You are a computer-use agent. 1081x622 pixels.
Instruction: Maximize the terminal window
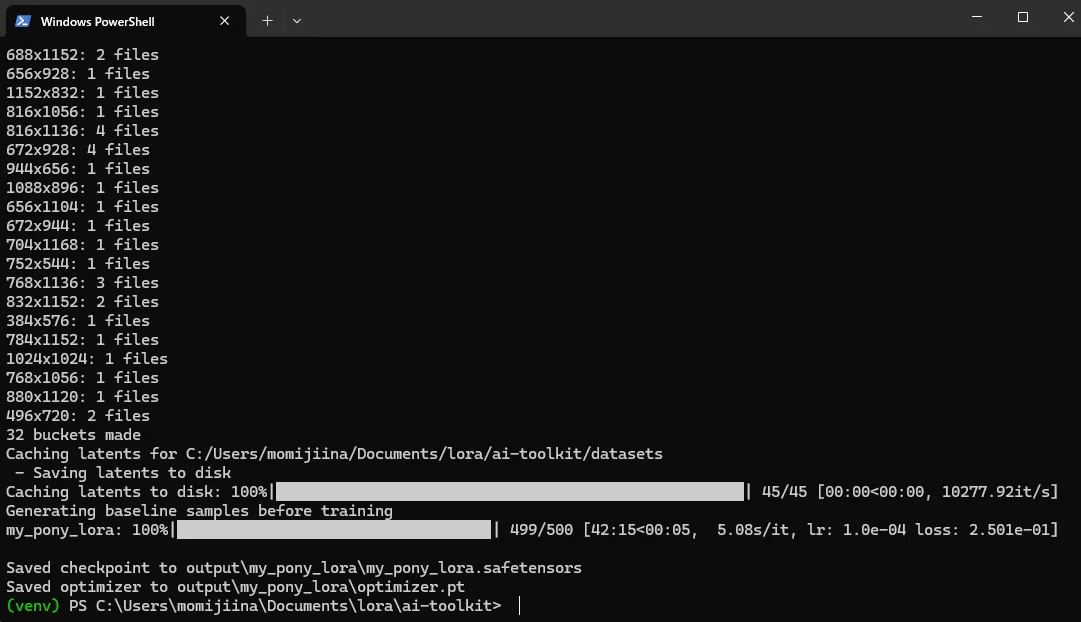(x=1023, y=18)
